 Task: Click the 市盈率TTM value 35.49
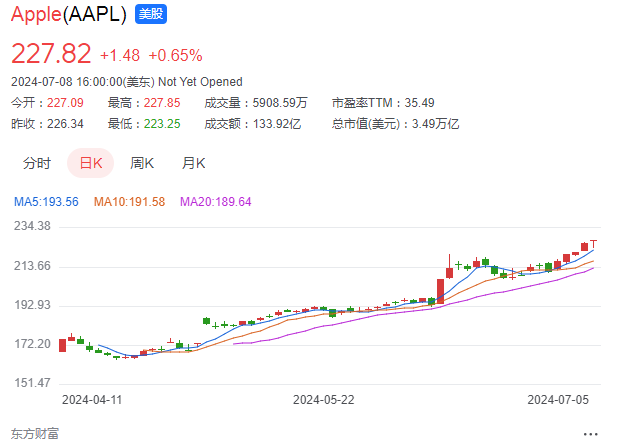point(419,103)
